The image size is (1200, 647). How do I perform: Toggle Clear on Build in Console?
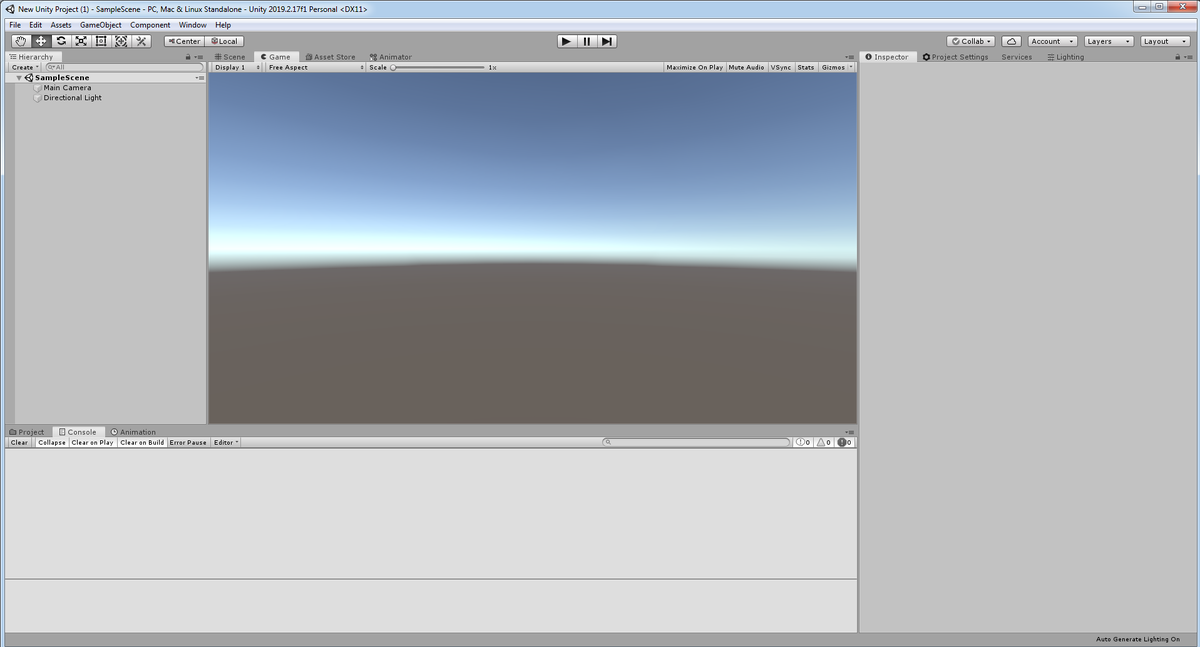click(142, 442)
